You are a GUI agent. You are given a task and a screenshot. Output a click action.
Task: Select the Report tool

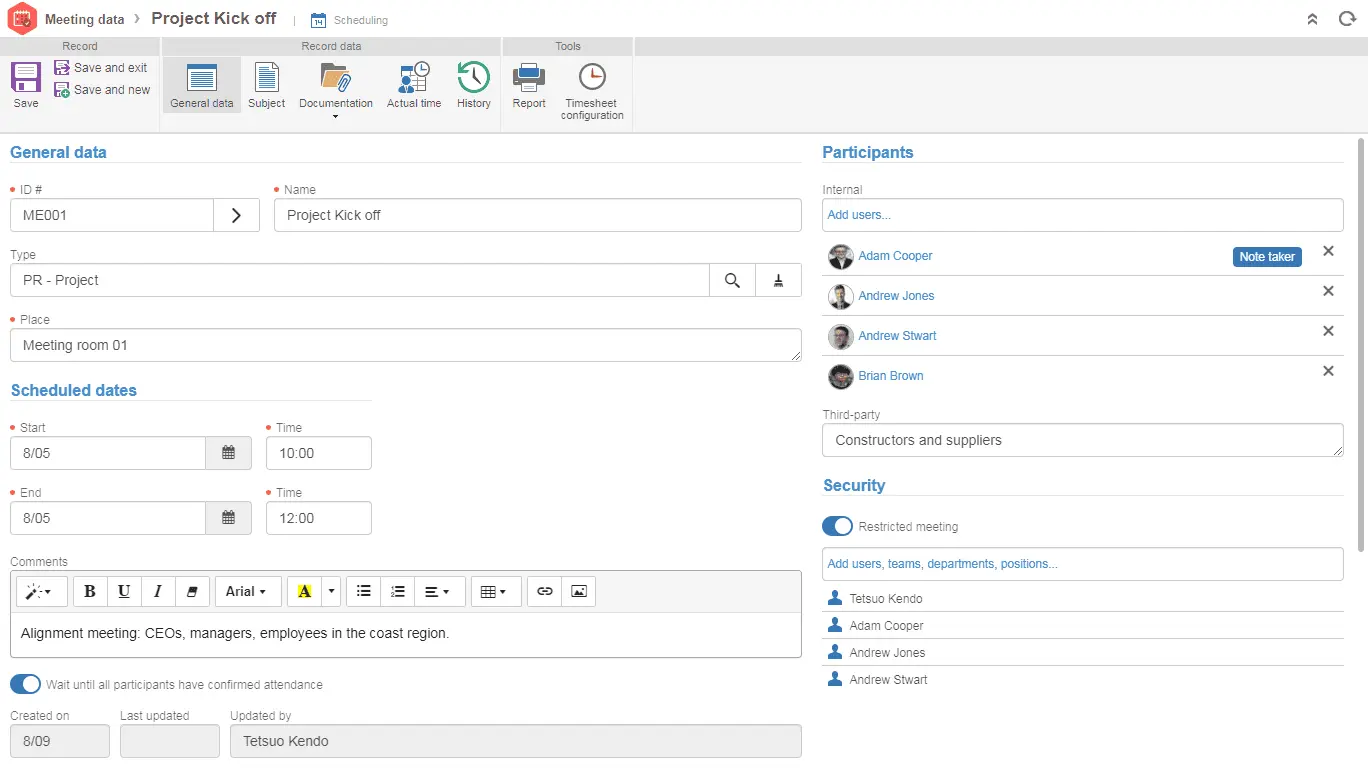[x=529, y=85]
